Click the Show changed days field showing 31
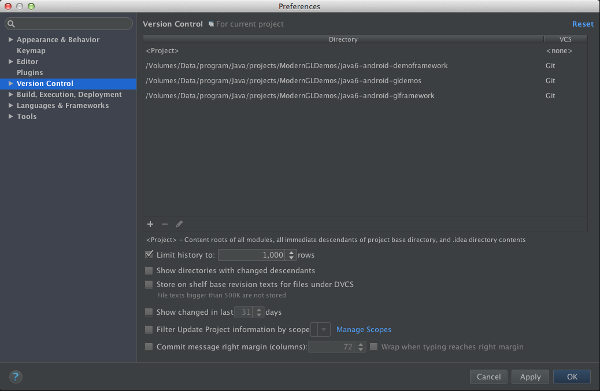 244,312
